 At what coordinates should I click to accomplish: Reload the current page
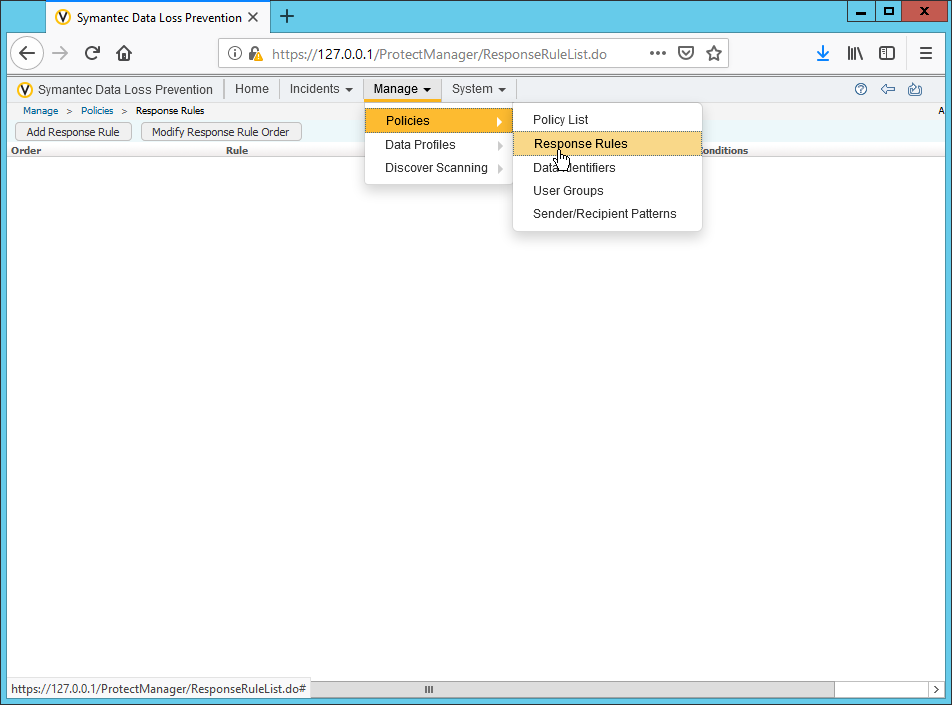[x=92, y=53]
